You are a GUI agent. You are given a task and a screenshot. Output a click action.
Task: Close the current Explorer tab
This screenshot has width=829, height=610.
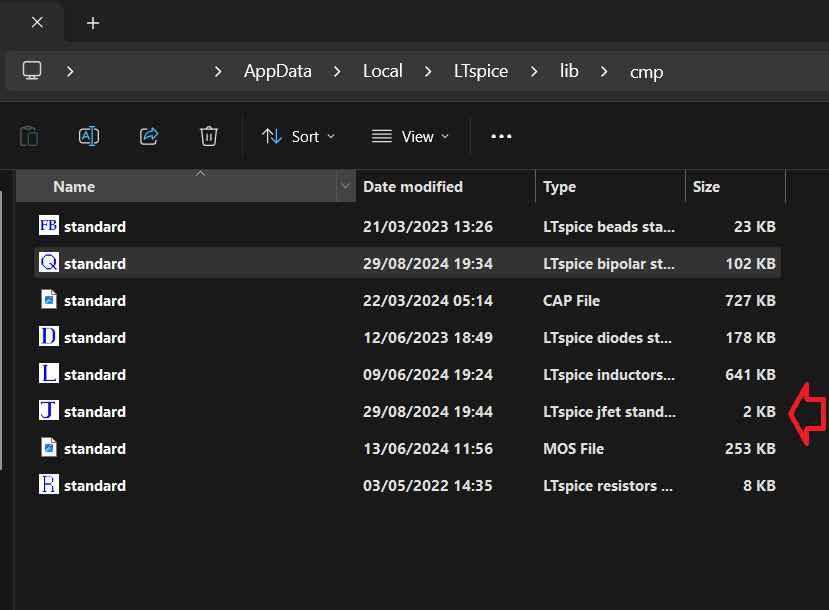point(37,22)
